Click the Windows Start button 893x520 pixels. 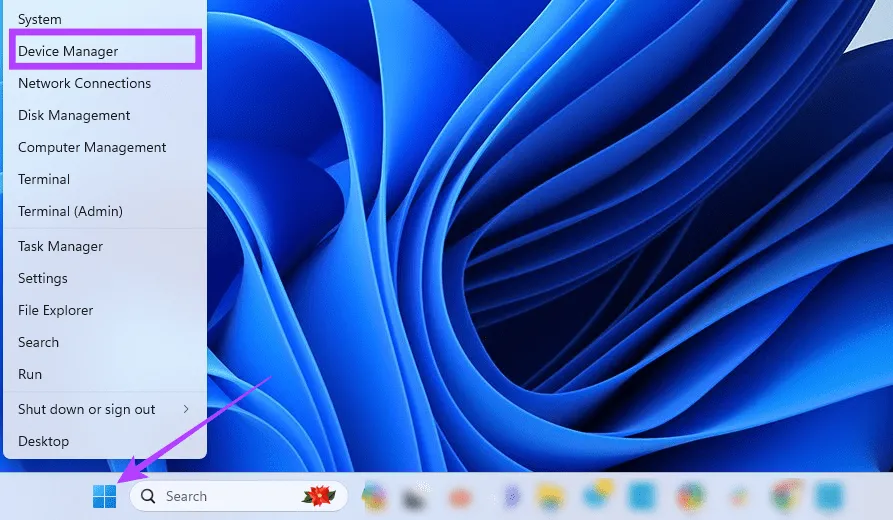click(104, 496)
